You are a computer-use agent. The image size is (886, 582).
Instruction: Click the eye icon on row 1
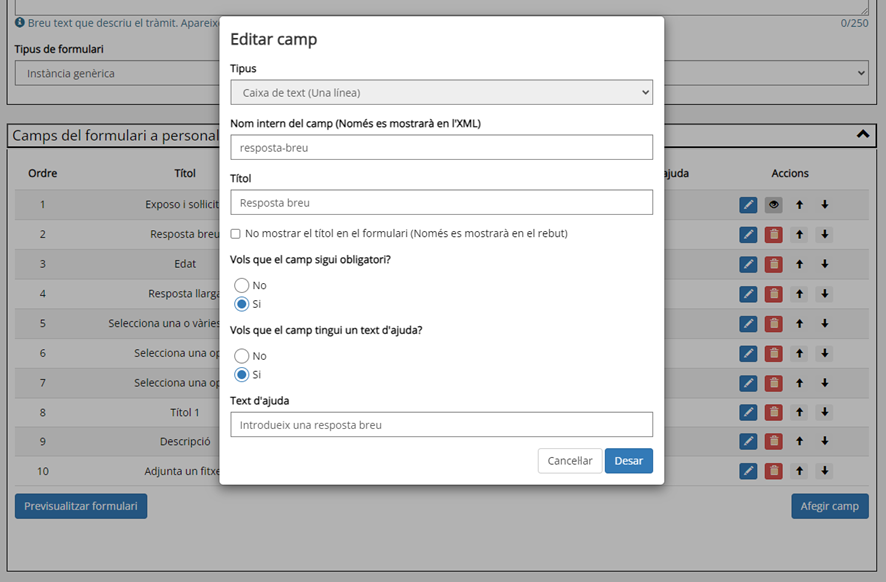[x=773, y=205]
